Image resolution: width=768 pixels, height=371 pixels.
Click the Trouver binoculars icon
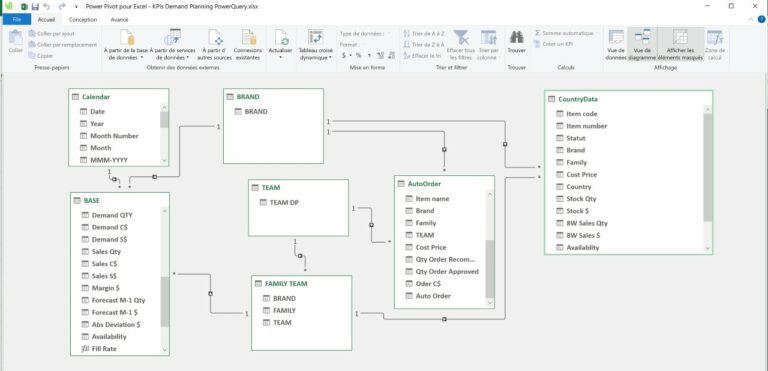pyautogui.click(x=516, y=37)
